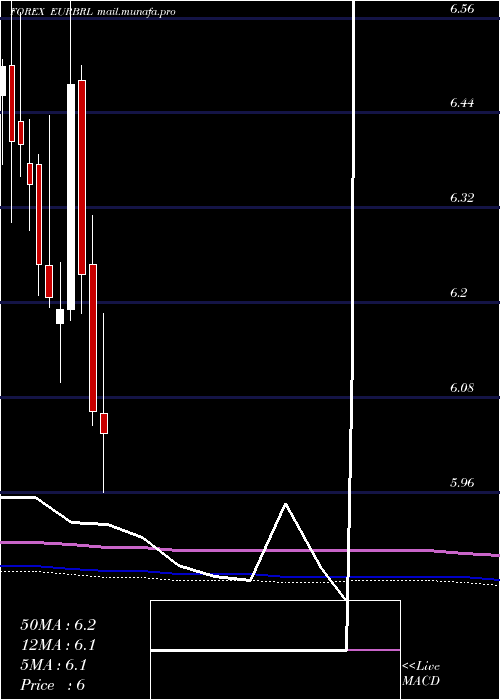
Task: Click the 6.44 price axis label
Action: click(x=462, y=103)
